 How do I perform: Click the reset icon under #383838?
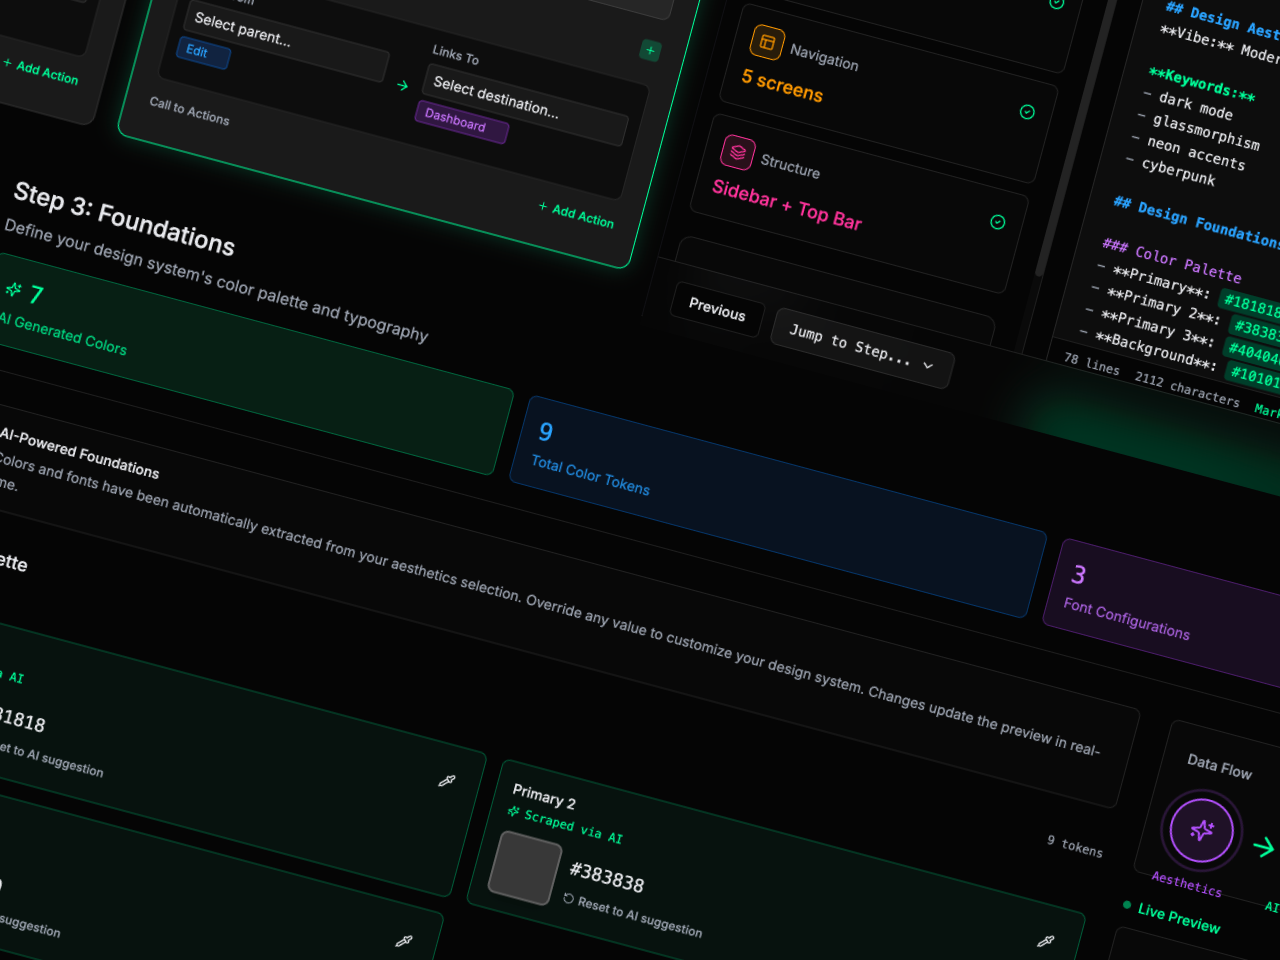(568, 898)
